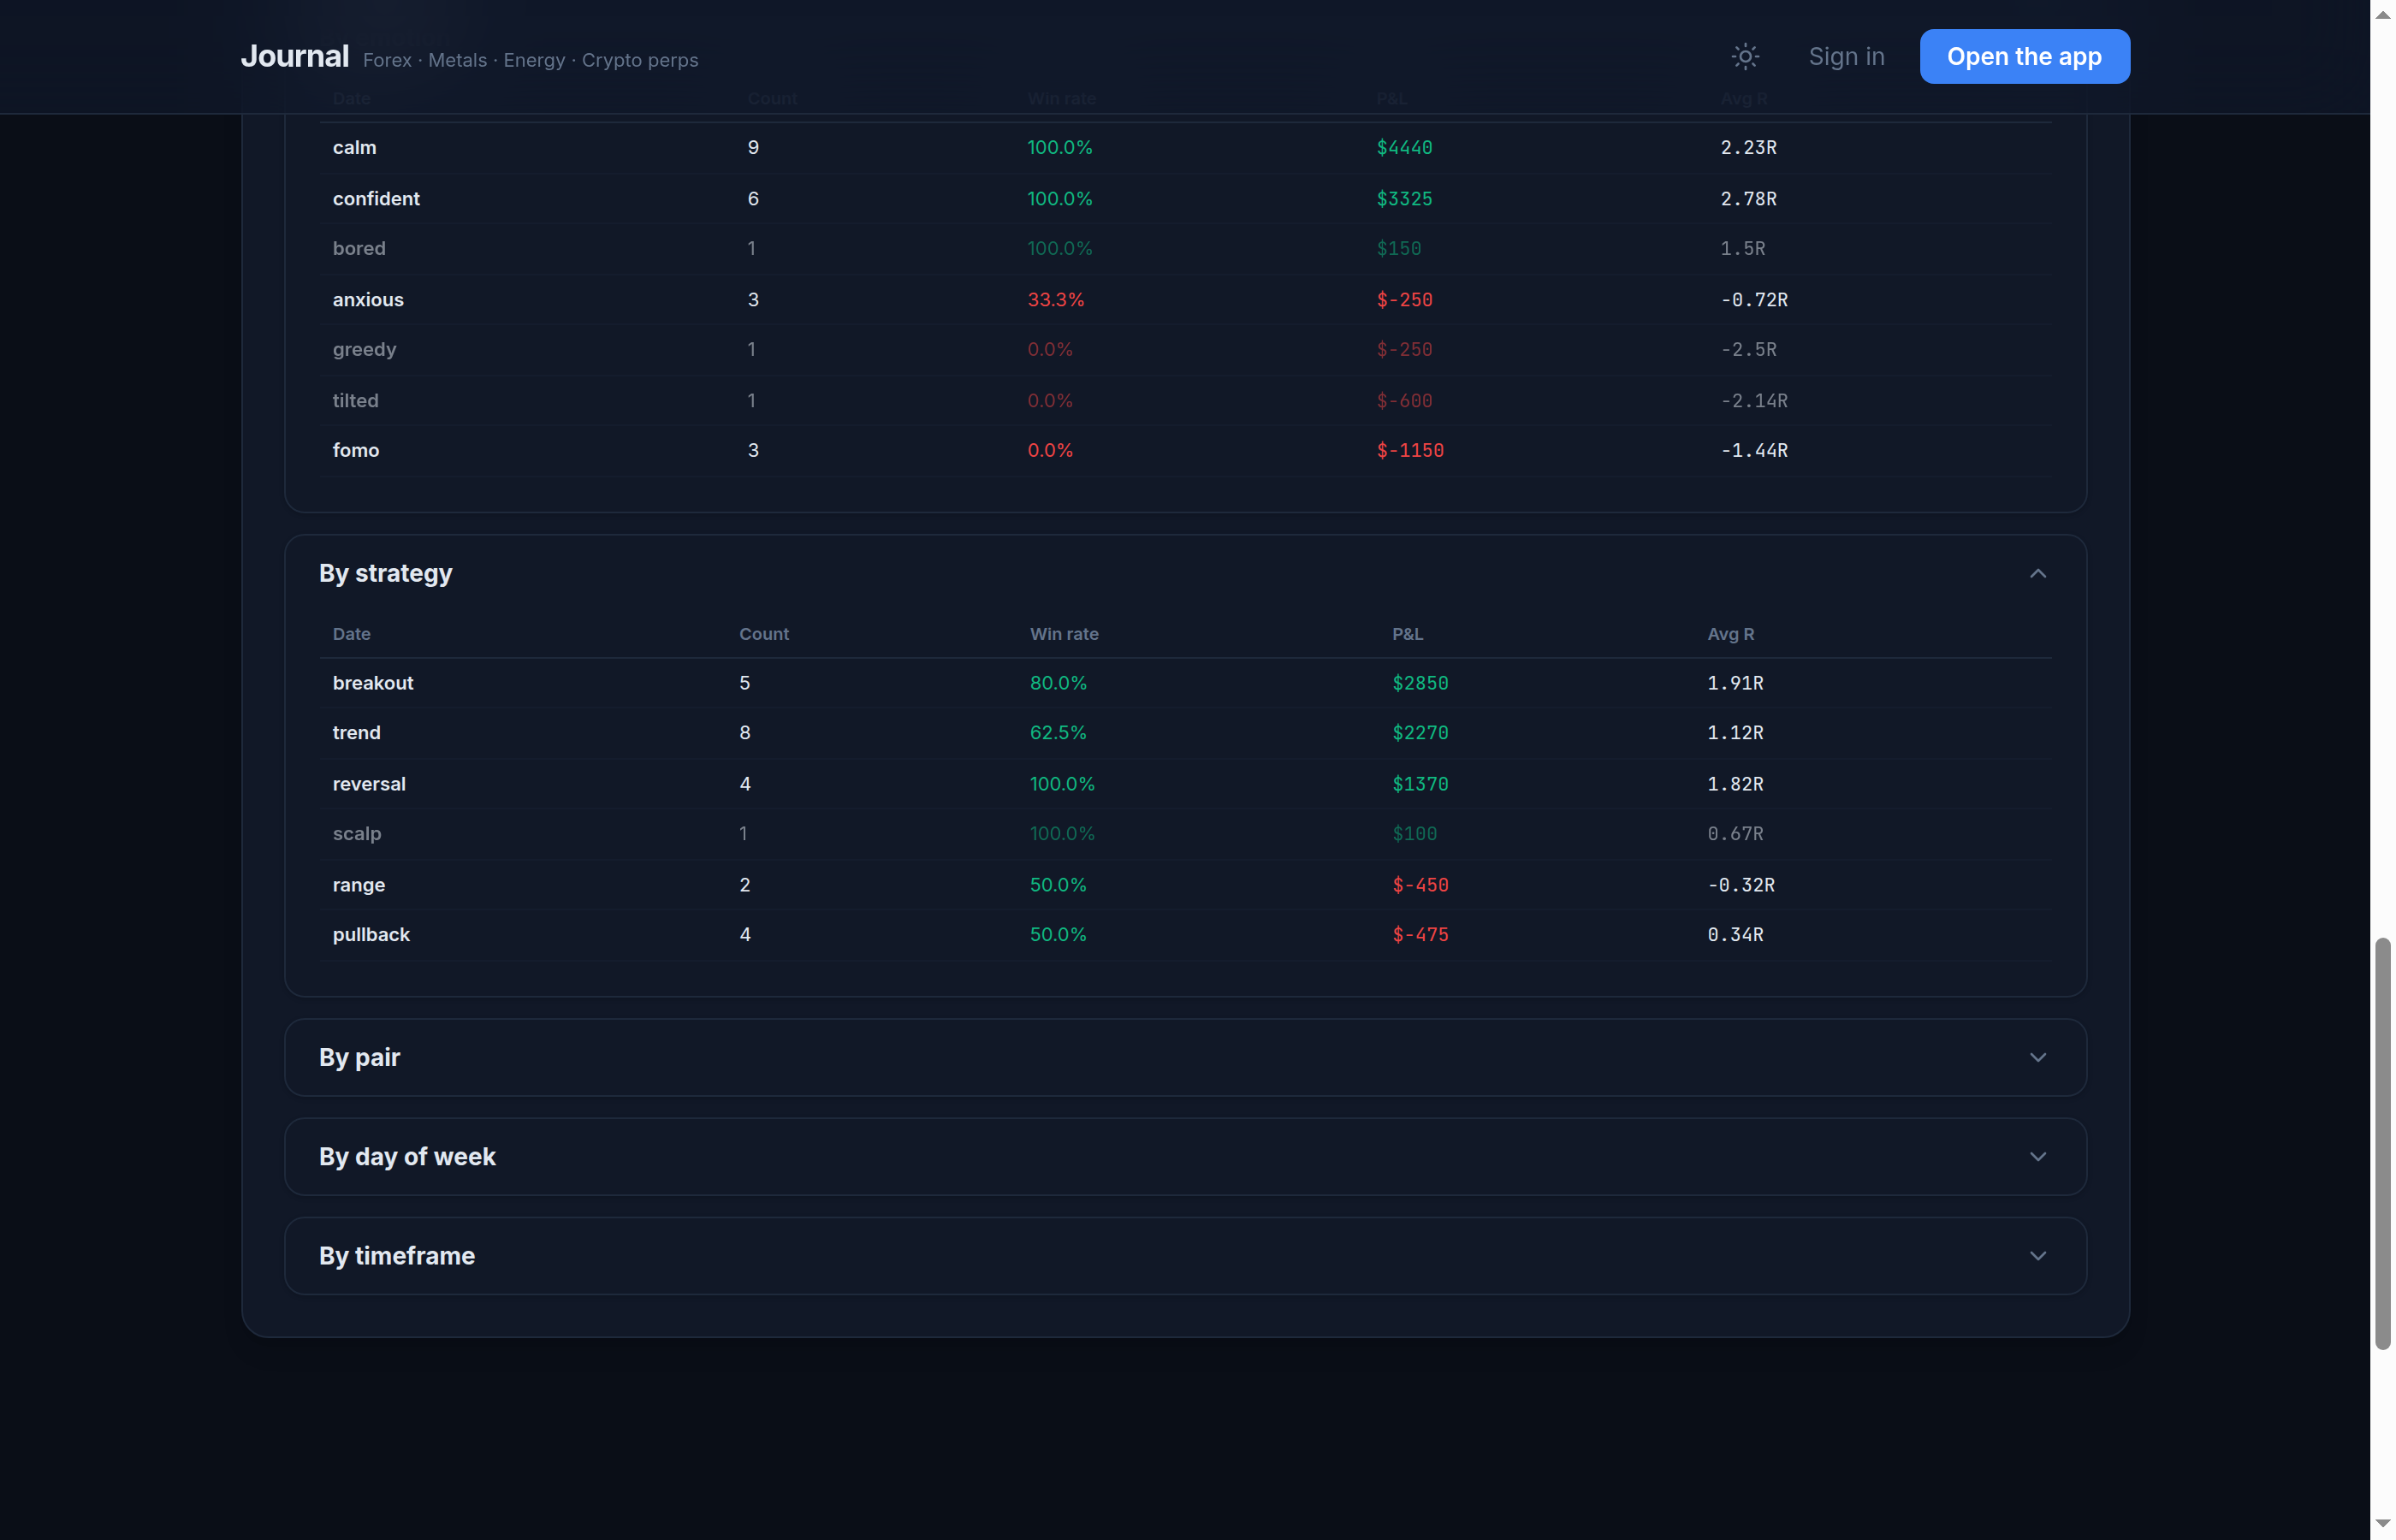This screenshot has height=1540, width=2396.
Task: Click the Avg R column header in By strategy
Action: tap(1730, 634)
